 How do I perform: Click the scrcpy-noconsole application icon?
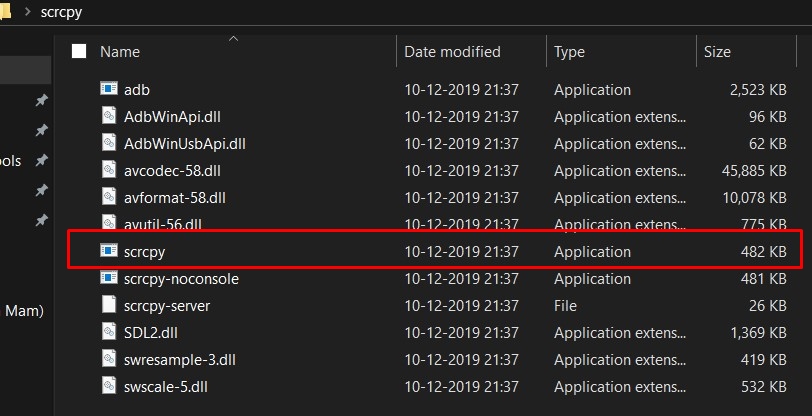(x=109, y=278)
